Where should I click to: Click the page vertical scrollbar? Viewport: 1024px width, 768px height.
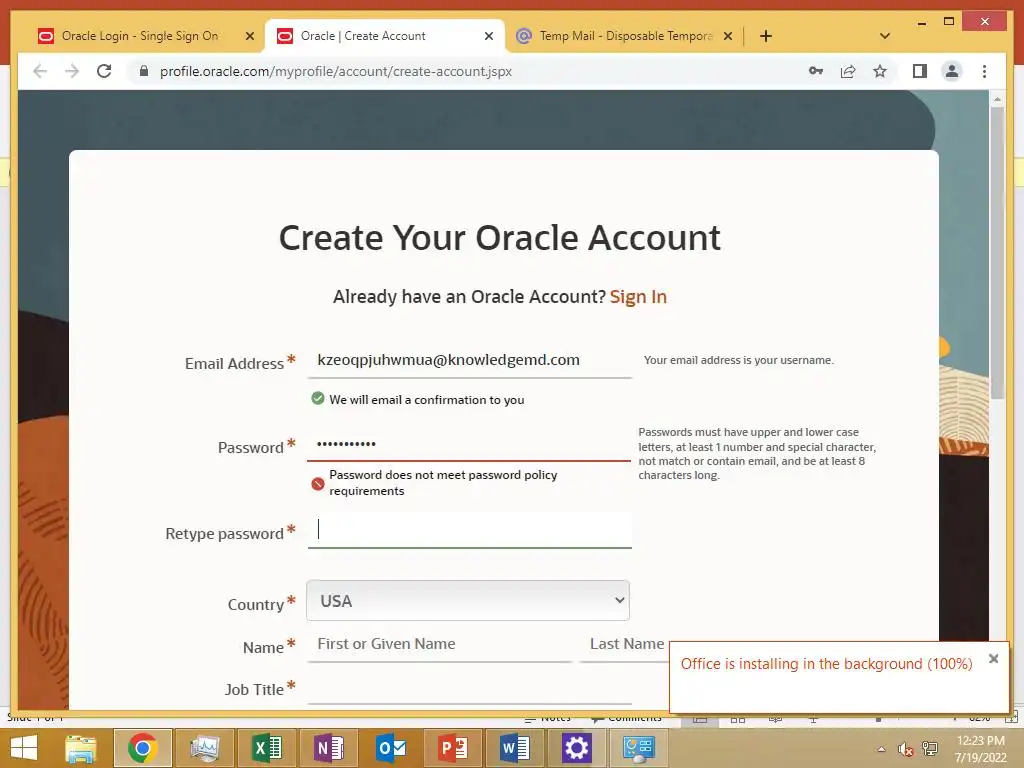[x=997, y=253]
